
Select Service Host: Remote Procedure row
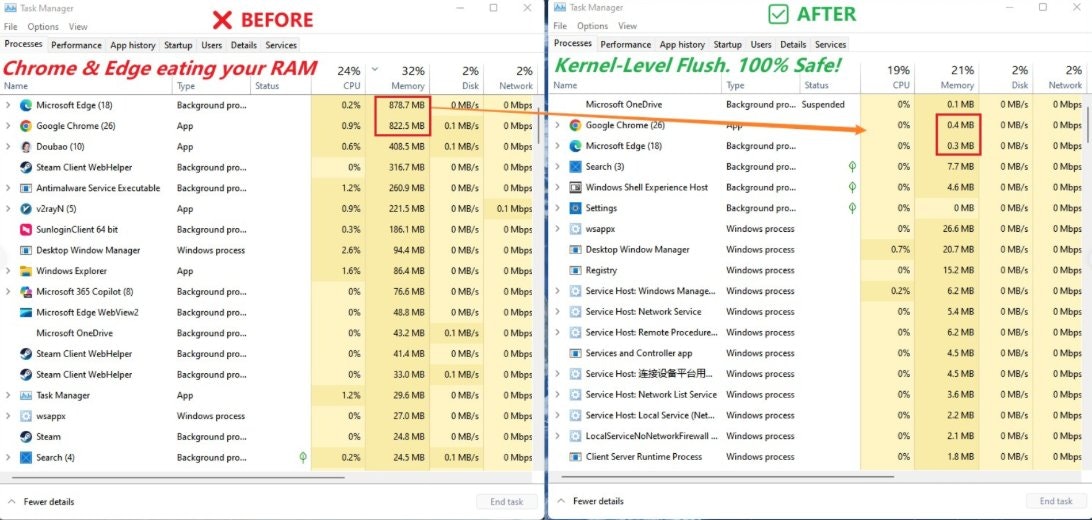tap(816, 333)
